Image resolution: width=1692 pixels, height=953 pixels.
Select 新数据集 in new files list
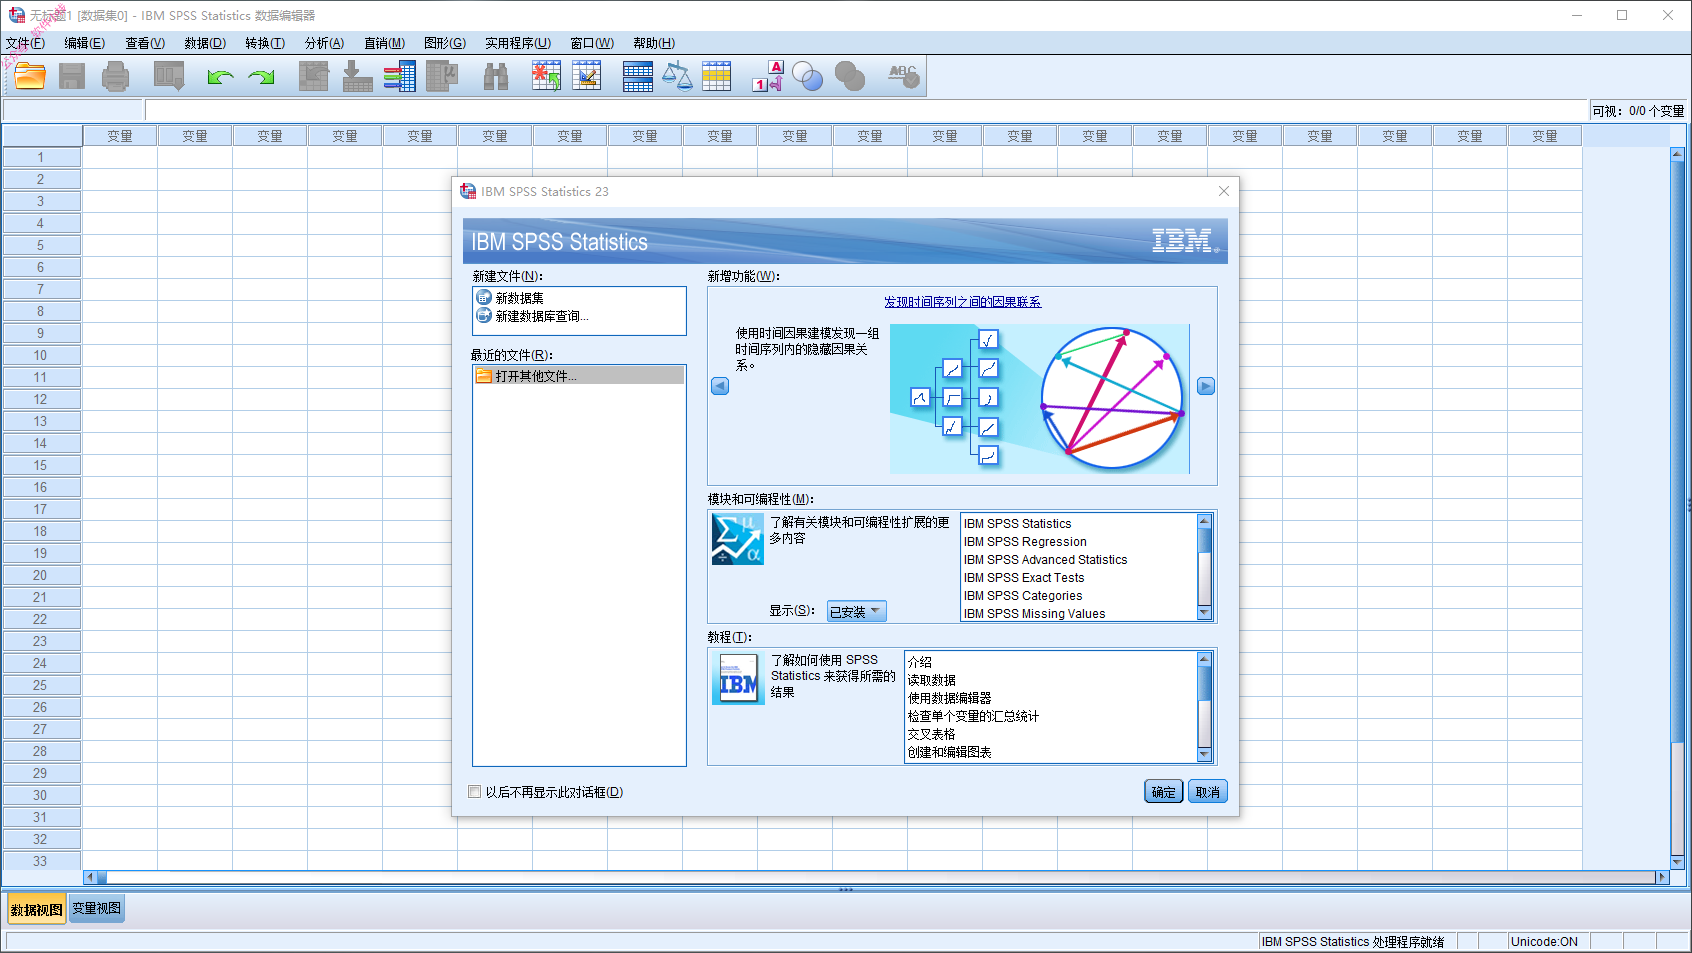pos(519,298)
